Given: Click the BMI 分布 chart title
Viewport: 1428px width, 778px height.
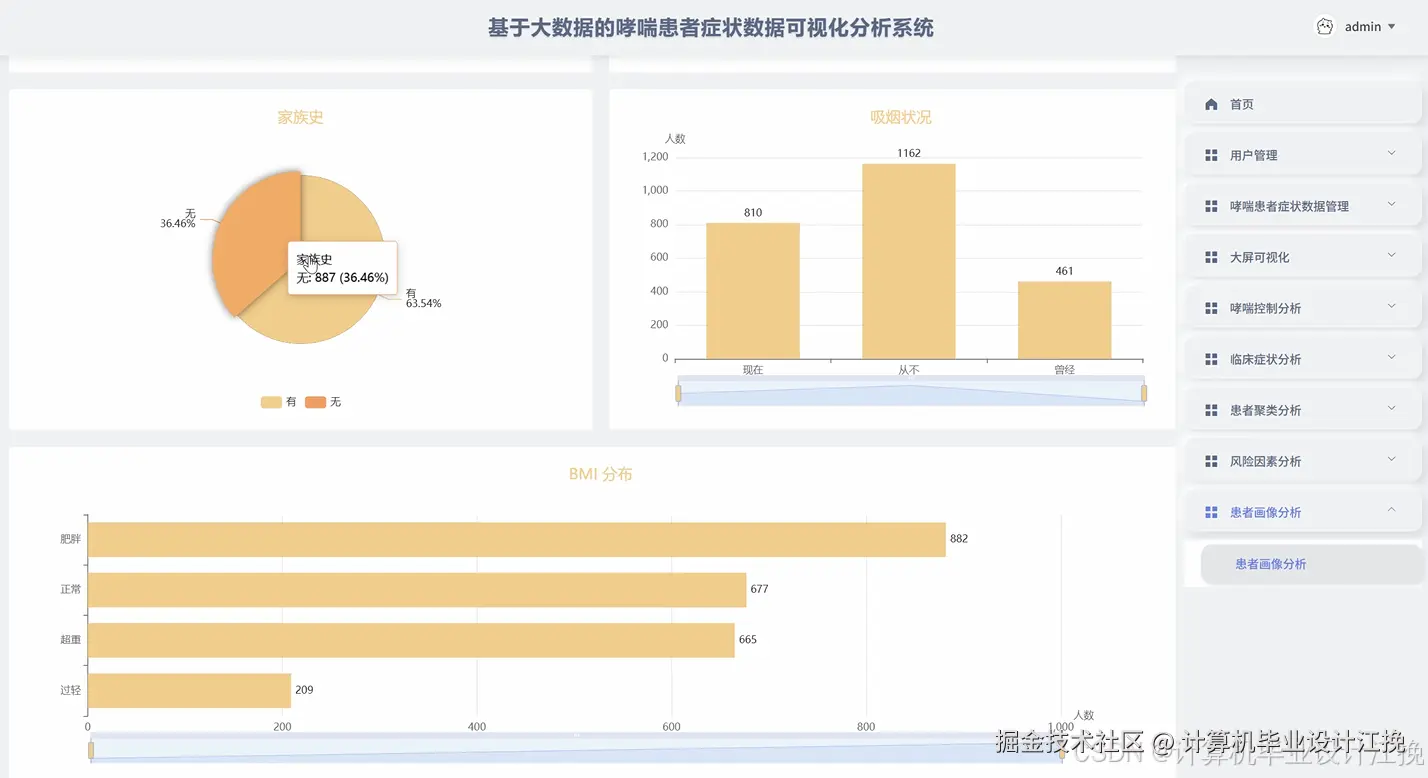Looking at the screenshot, I should click(601, 474).
